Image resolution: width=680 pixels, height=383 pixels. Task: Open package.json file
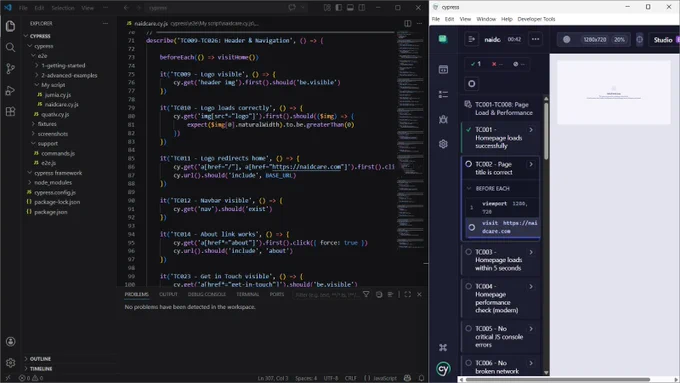tap(50, 212)
